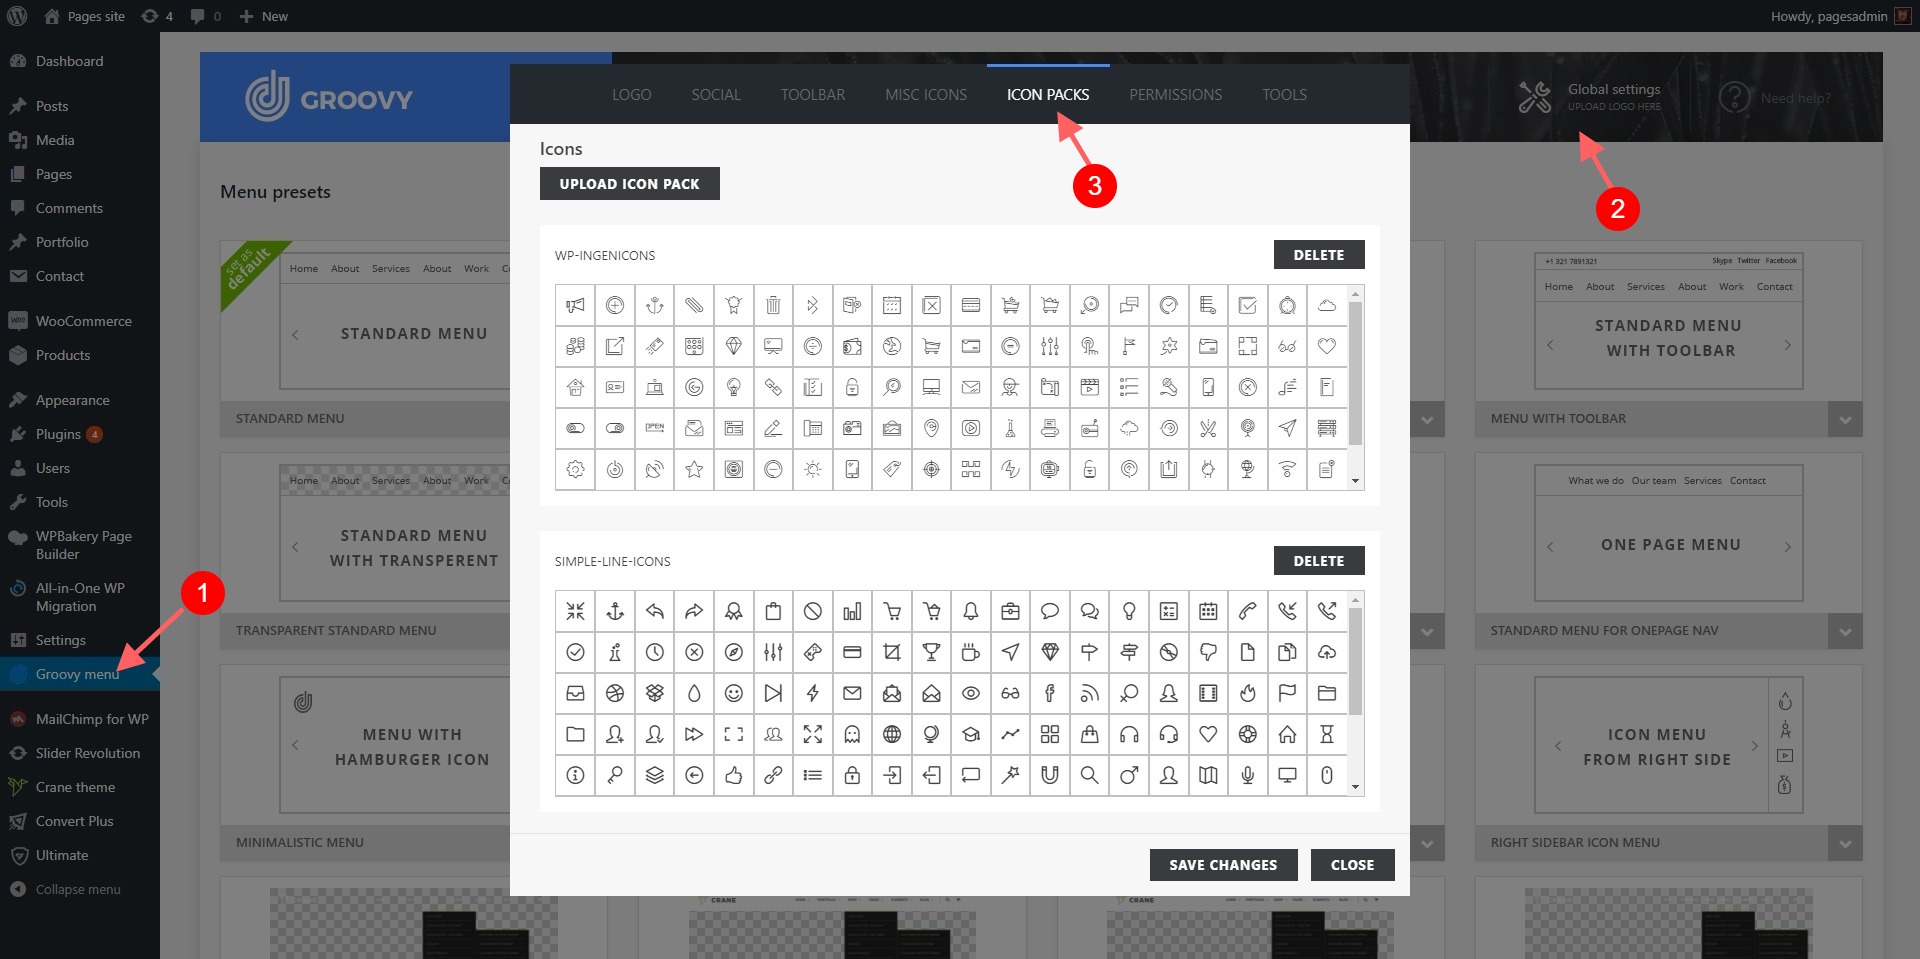Pick the scissors icon in WP-INGENICONS
Viewport: 1920px width, 959px height.
[1208, 428]
